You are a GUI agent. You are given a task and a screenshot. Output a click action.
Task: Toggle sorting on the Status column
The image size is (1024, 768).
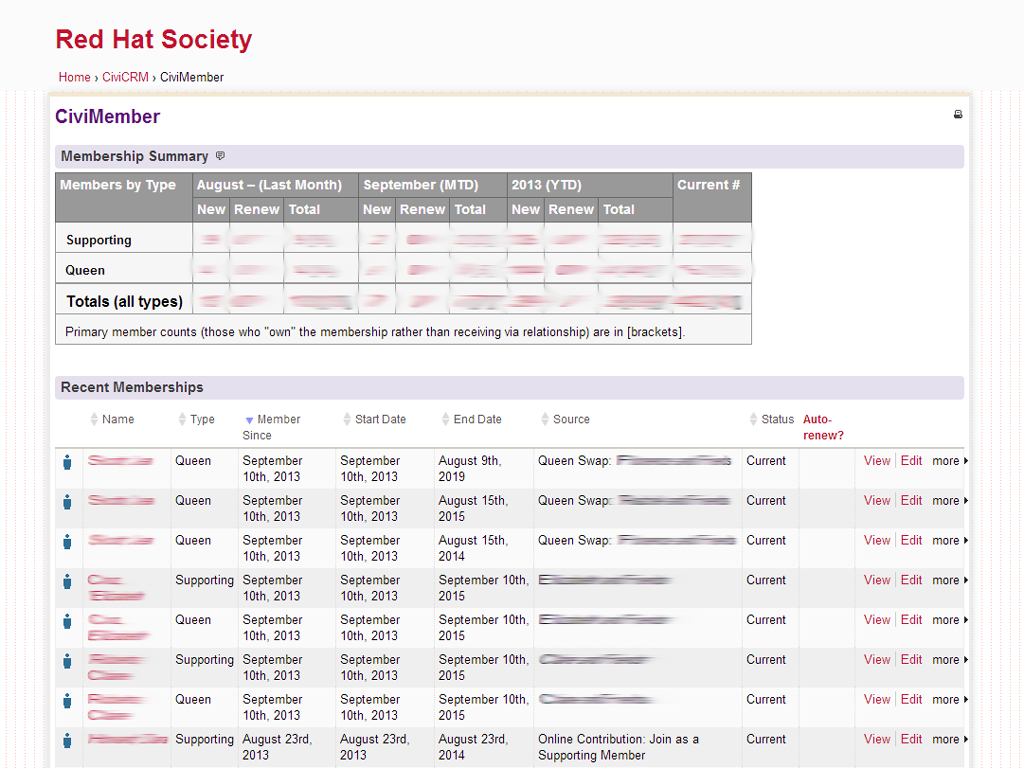click(x=753, y=419)
